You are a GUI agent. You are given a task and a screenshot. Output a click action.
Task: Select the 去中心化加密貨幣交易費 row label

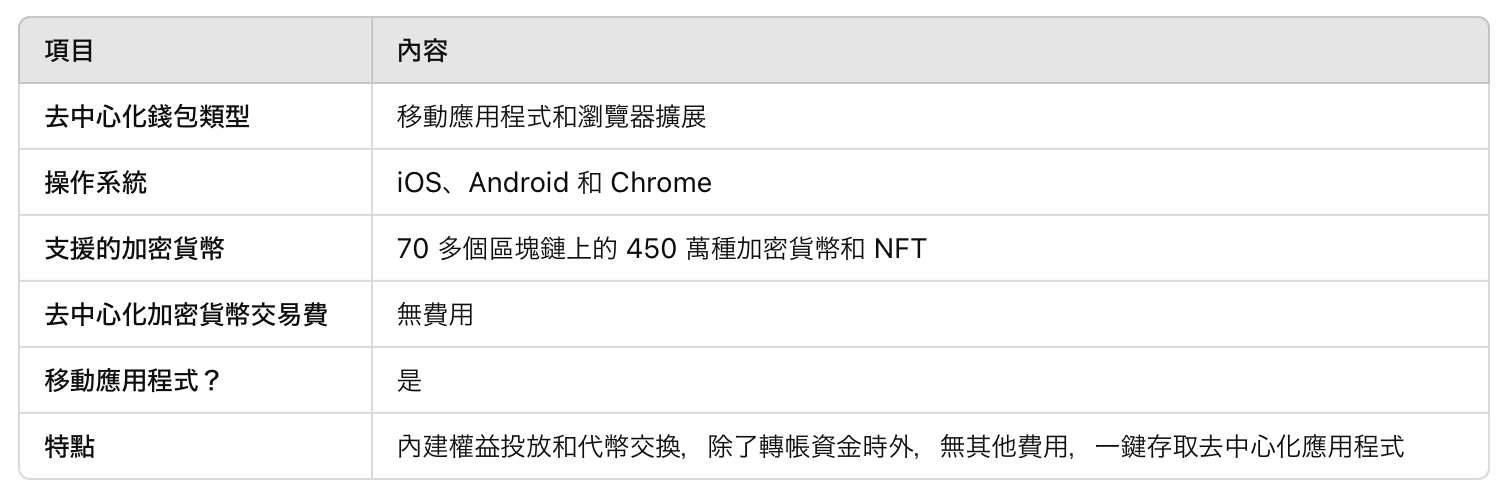pos(186,315)
